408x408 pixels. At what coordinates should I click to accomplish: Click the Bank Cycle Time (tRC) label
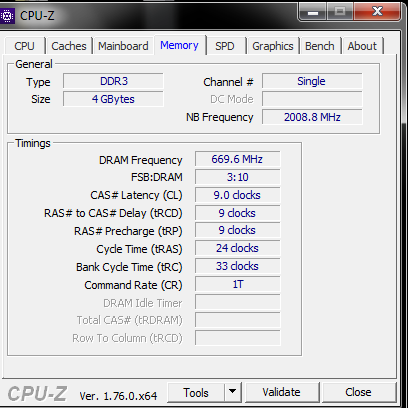tap(129, 267)
